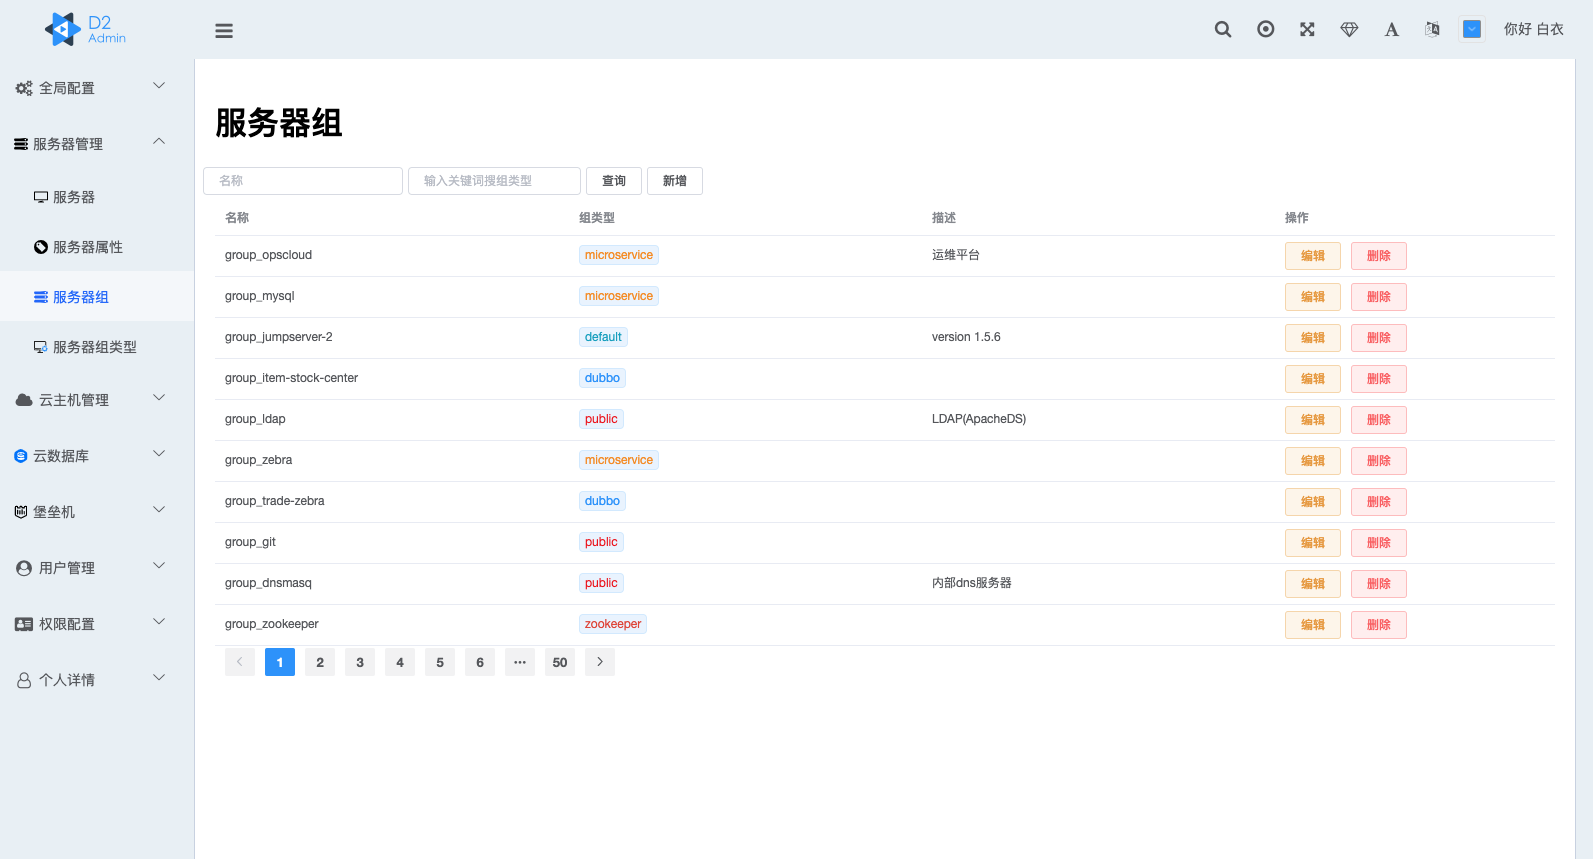Go to page 3 in pagination
Image resolution: width=1593 pixels, height=859 pixels.
[360, 662]
